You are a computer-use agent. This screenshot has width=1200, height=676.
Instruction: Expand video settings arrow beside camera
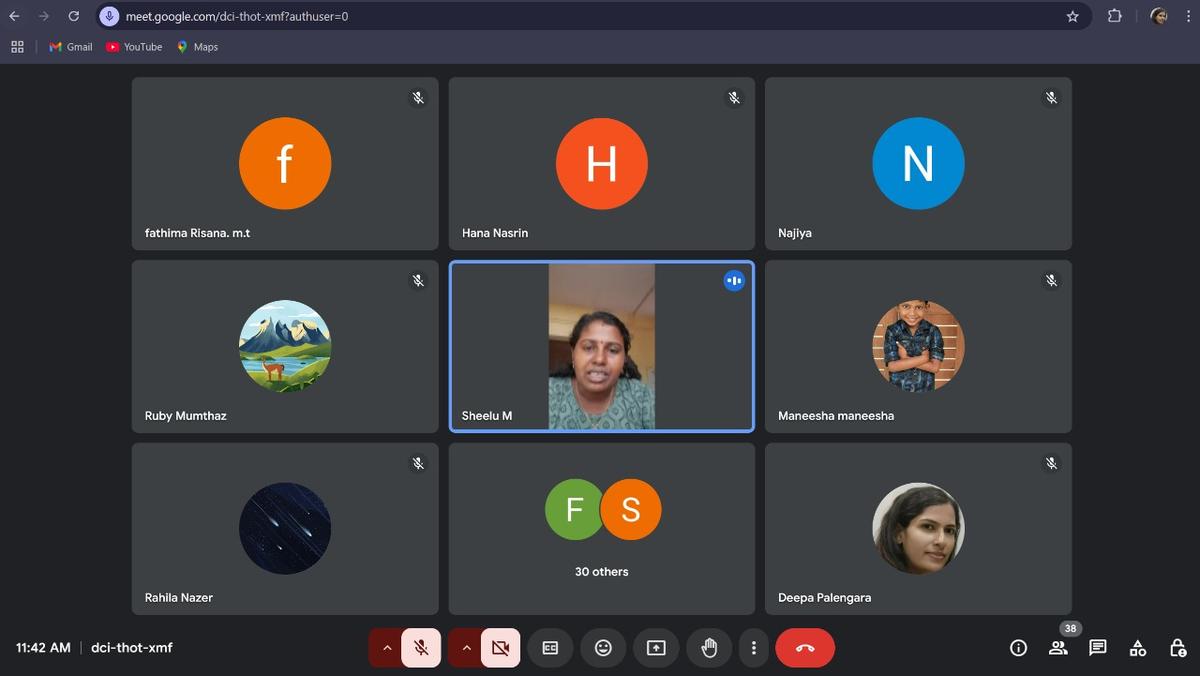point(465,648)
